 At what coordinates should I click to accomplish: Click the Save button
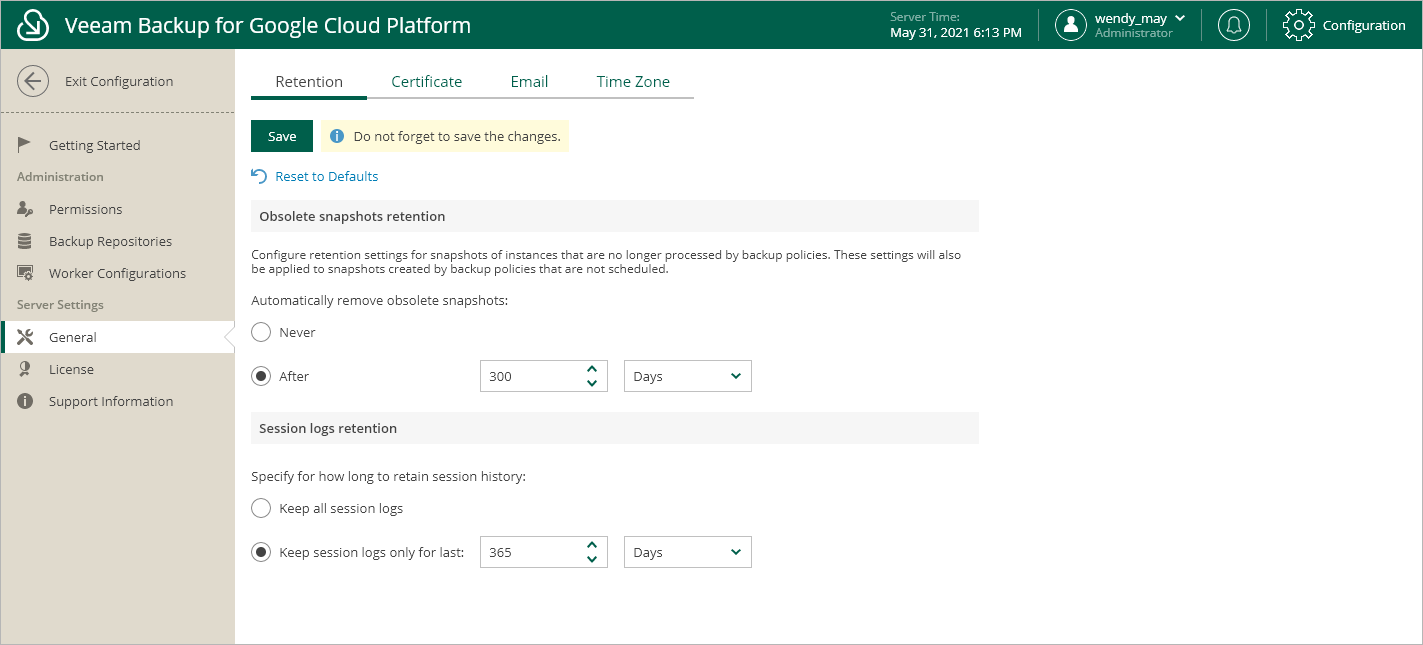click(x=282, y=136)
